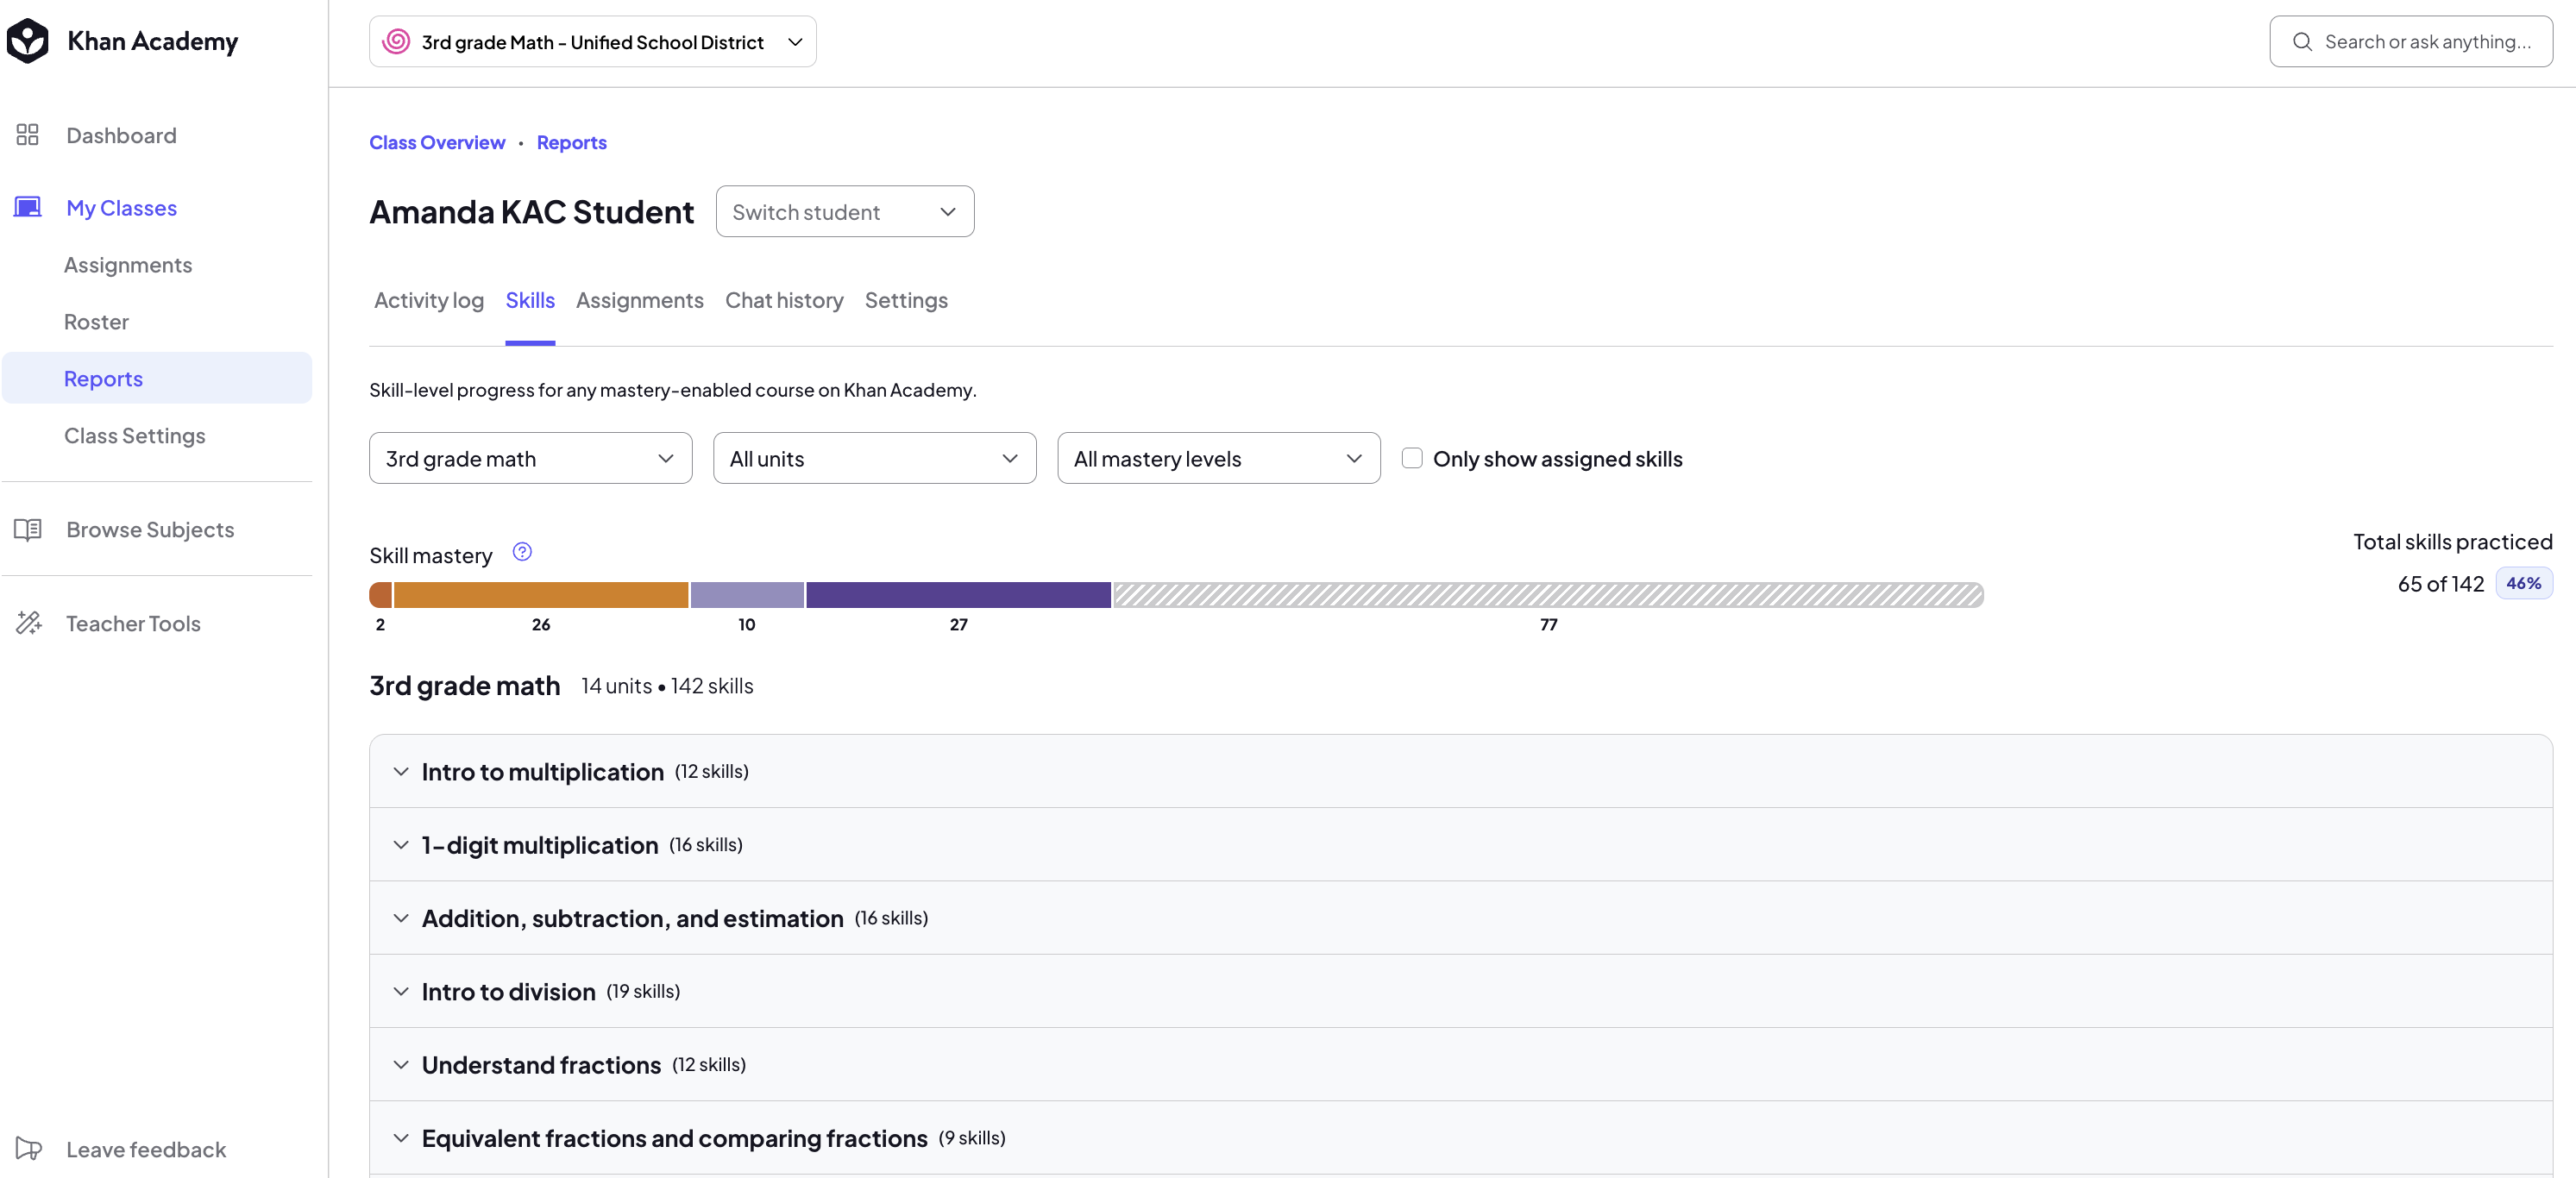Viewport: 2576px width, 1178px height.
Task: Click the "65 of 142" skills count
Action: 2440,584
